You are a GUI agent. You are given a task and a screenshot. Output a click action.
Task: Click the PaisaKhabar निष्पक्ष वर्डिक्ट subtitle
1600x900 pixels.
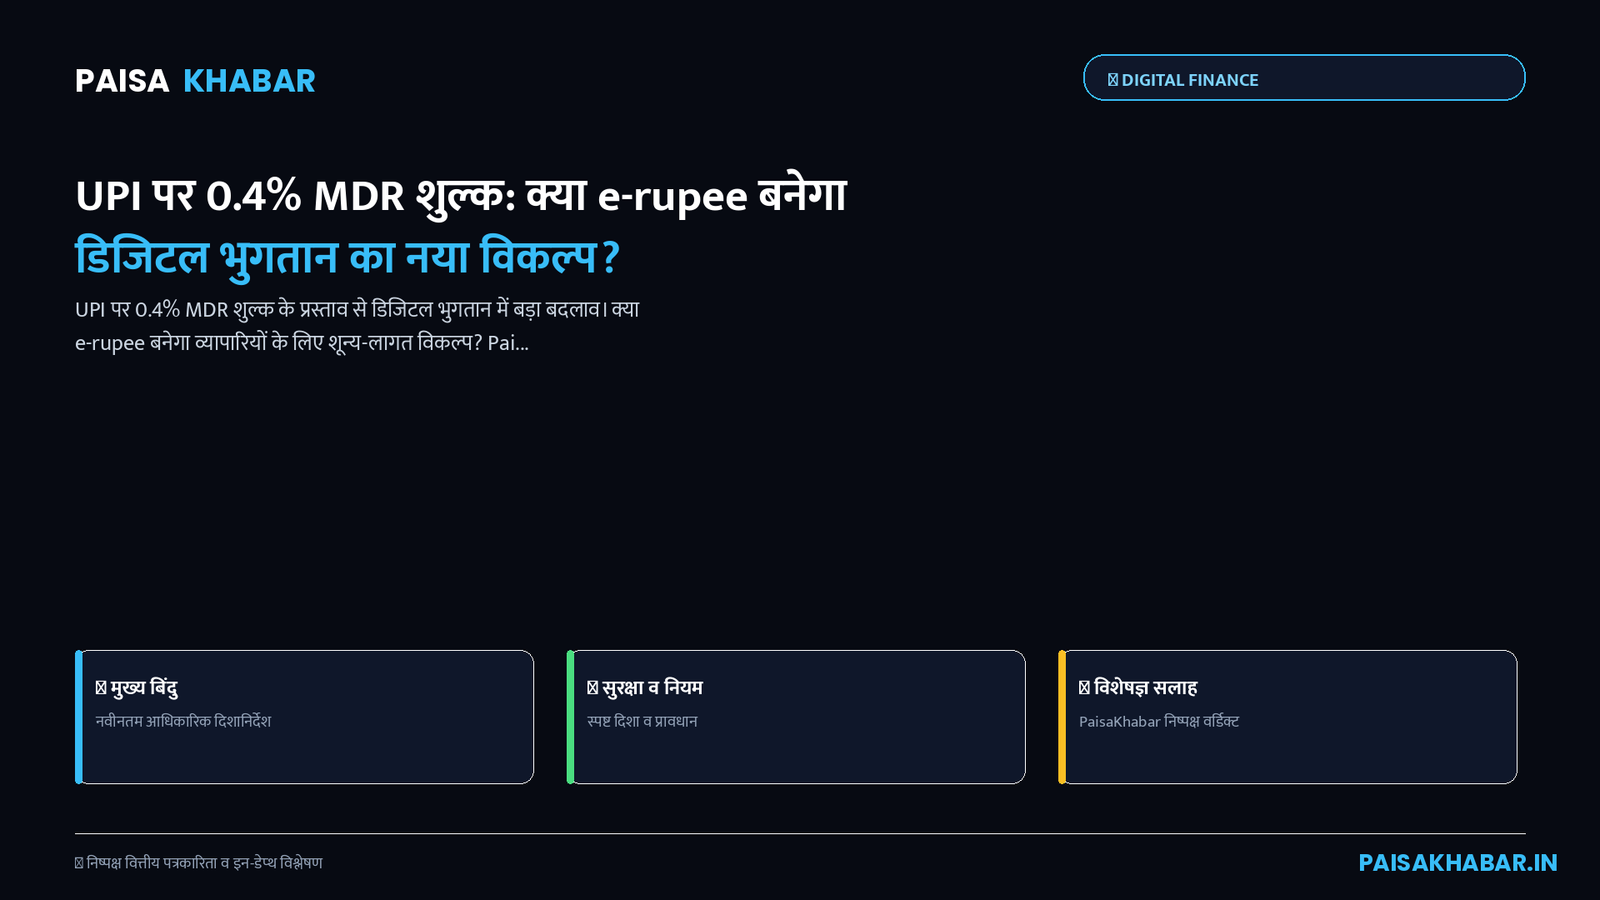[x=1159, y=721]
